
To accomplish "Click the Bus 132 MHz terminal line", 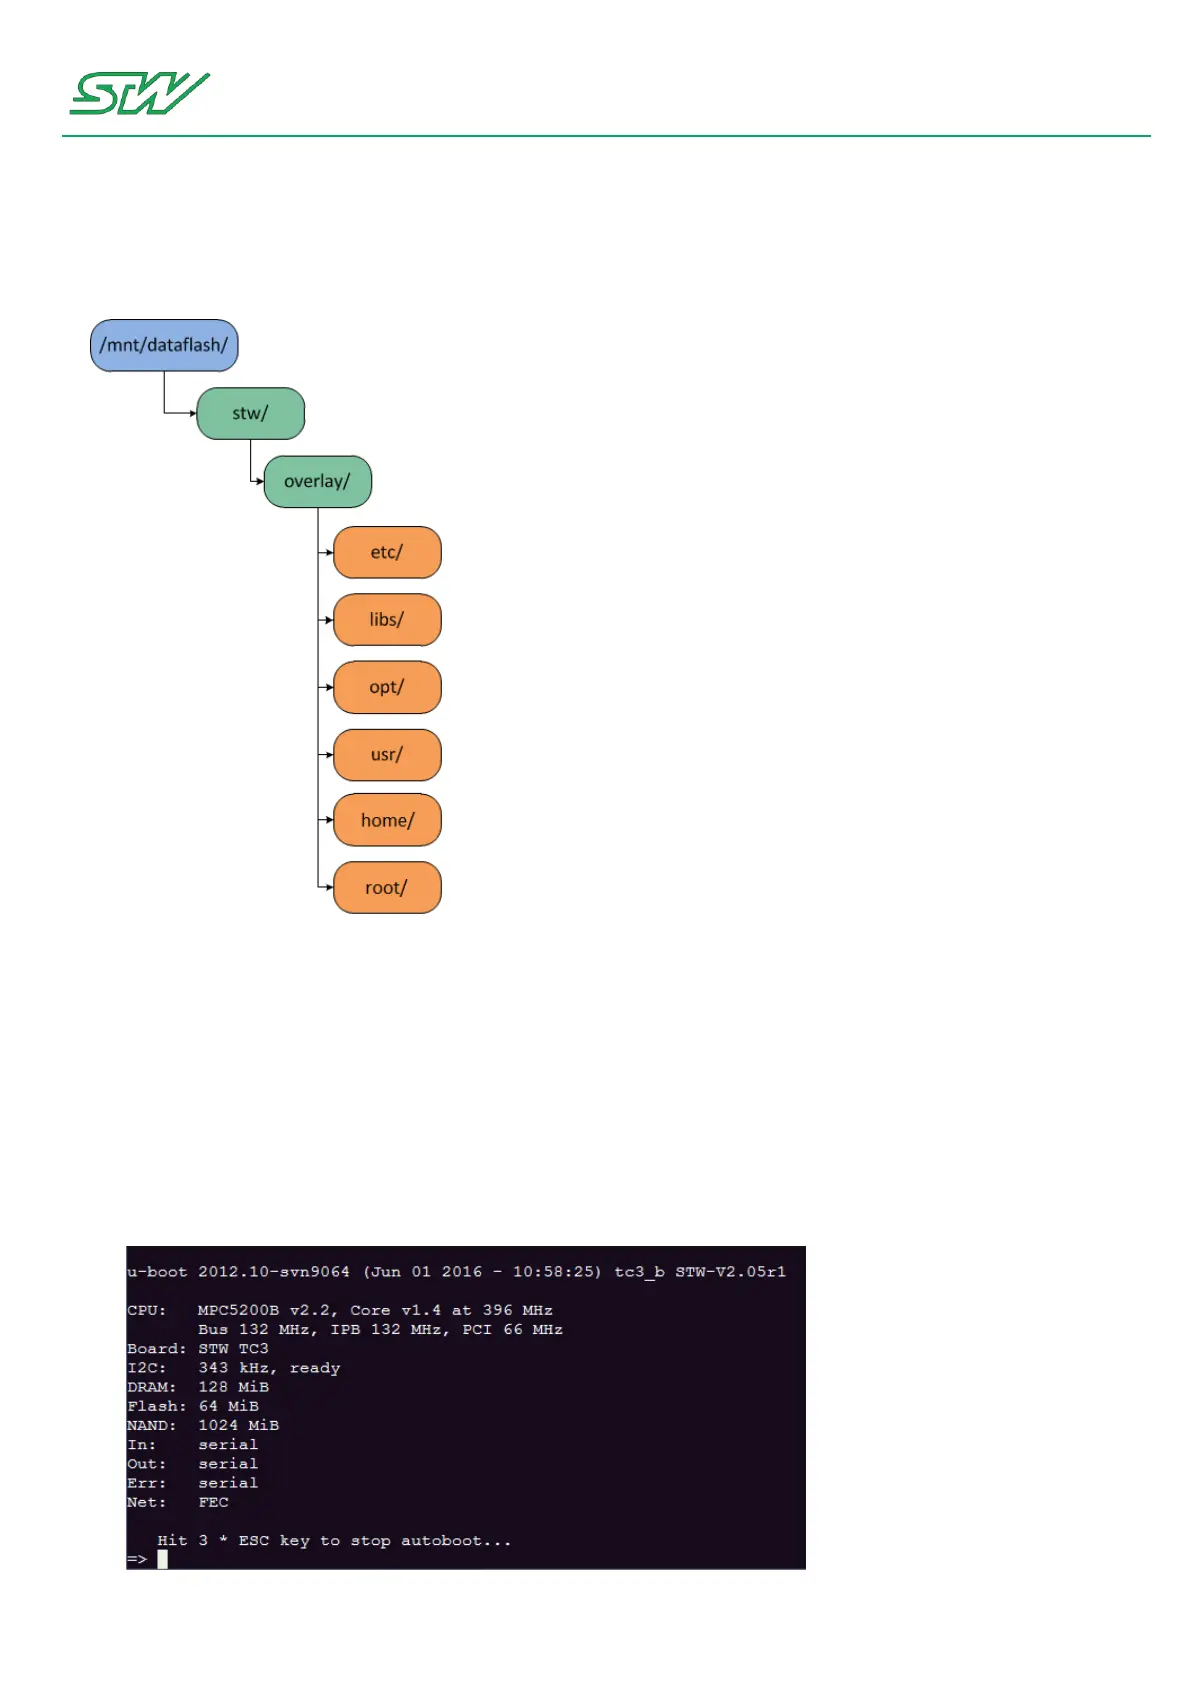I will (380, 1329).
